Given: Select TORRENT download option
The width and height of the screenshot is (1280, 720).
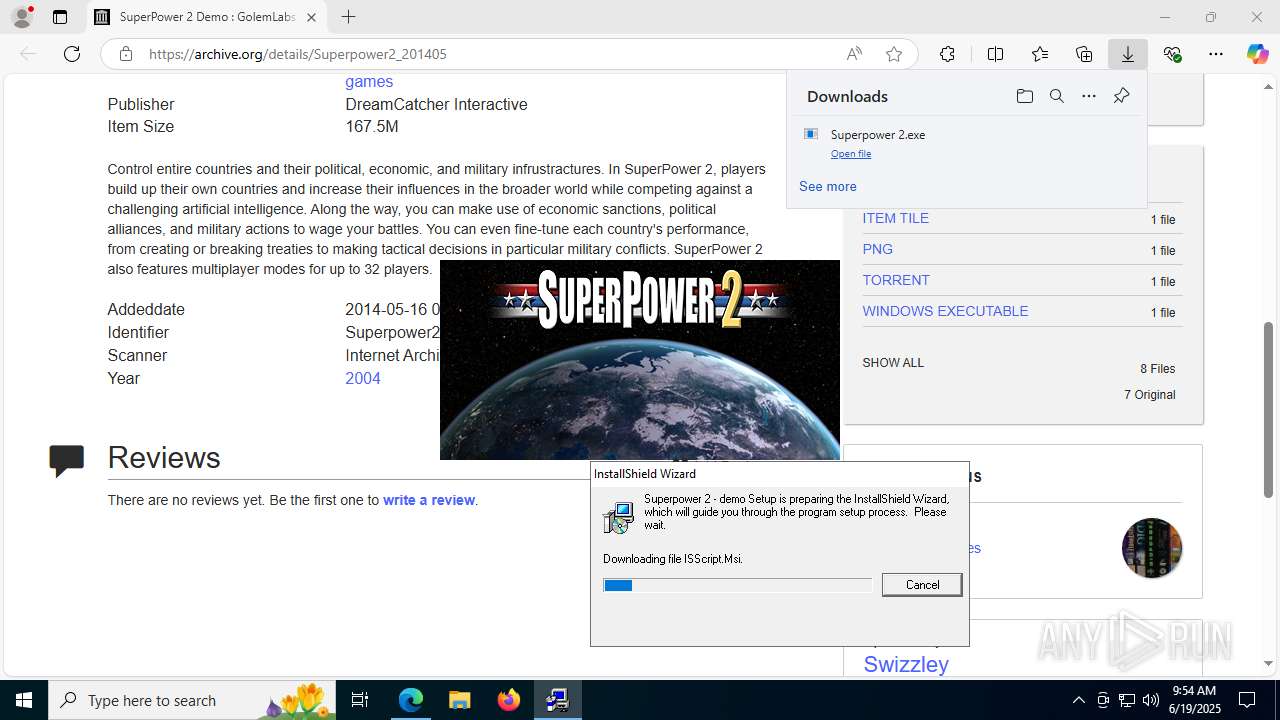Looking at the screenshot, I should (x=896, y=280).
